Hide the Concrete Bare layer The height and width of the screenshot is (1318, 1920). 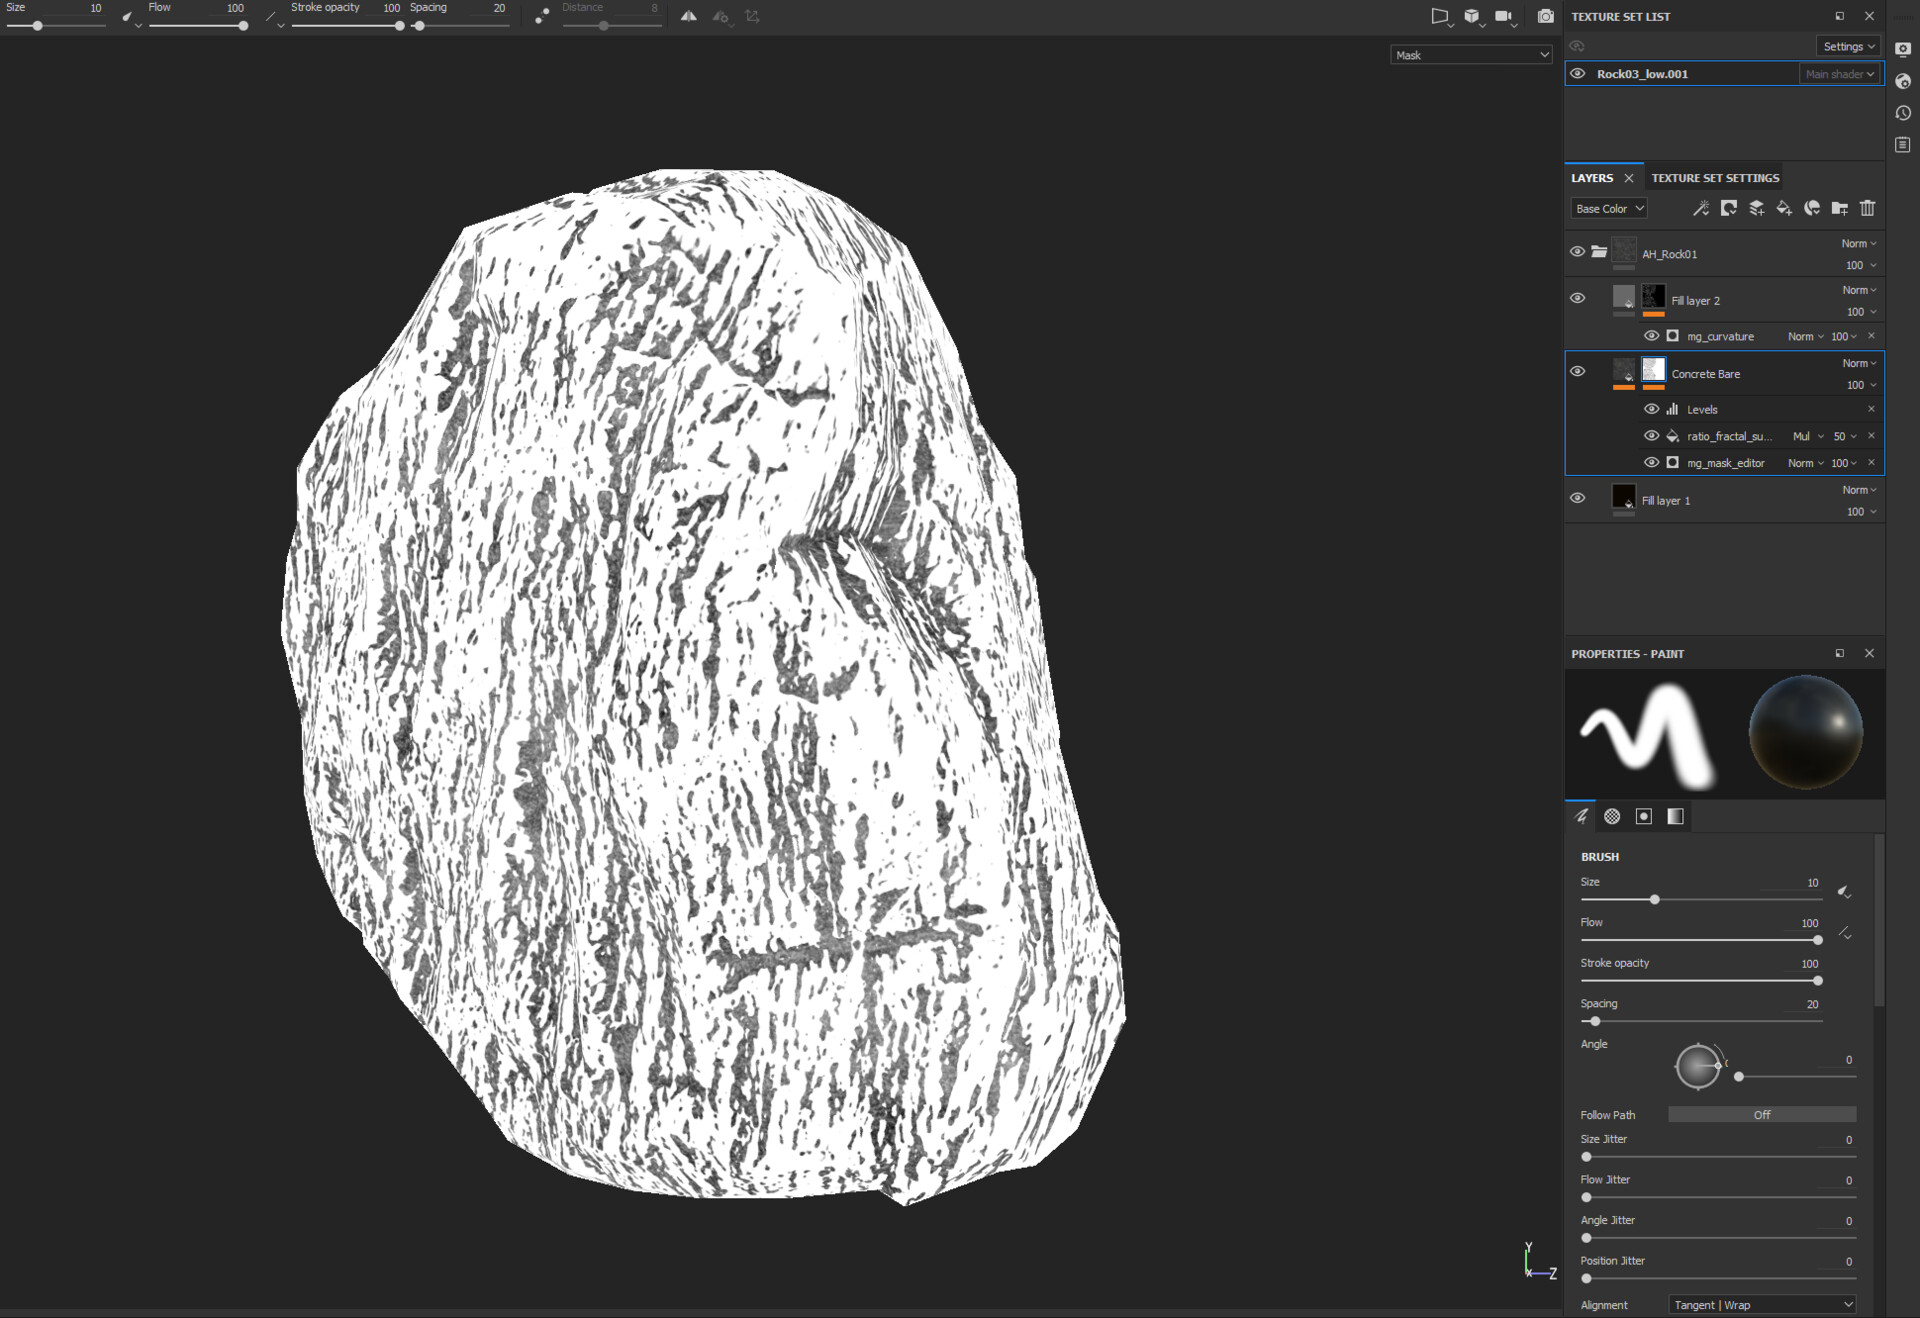[x=1578, y=371]
